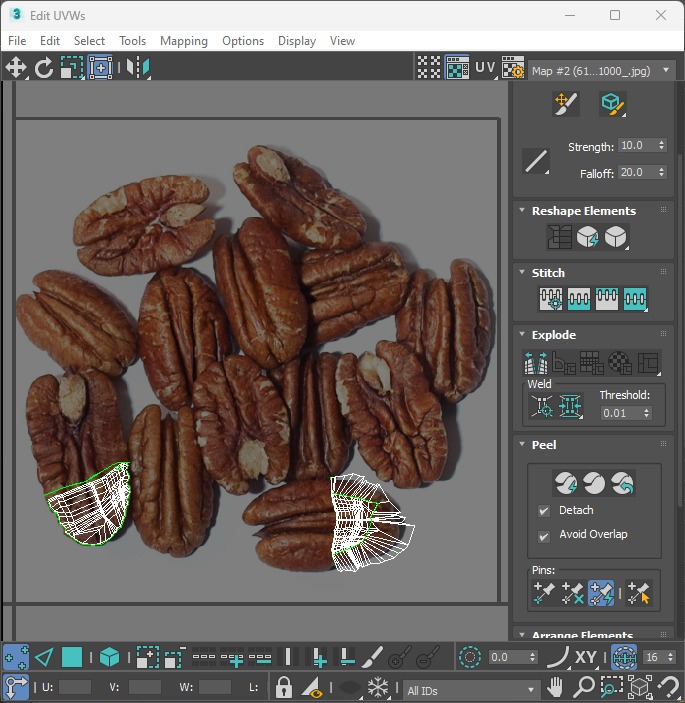The image size is (685, 703).
Task: Click the Pin Selected icon
Action: coord(543,593)
